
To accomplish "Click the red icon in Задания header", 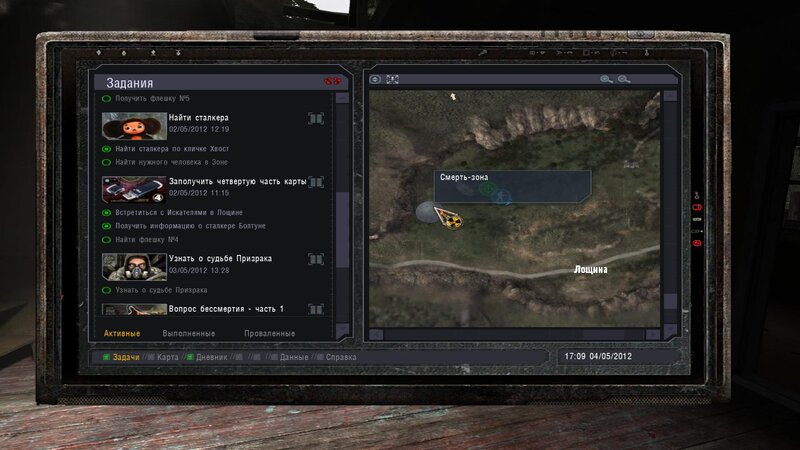I will coord(332,81).
